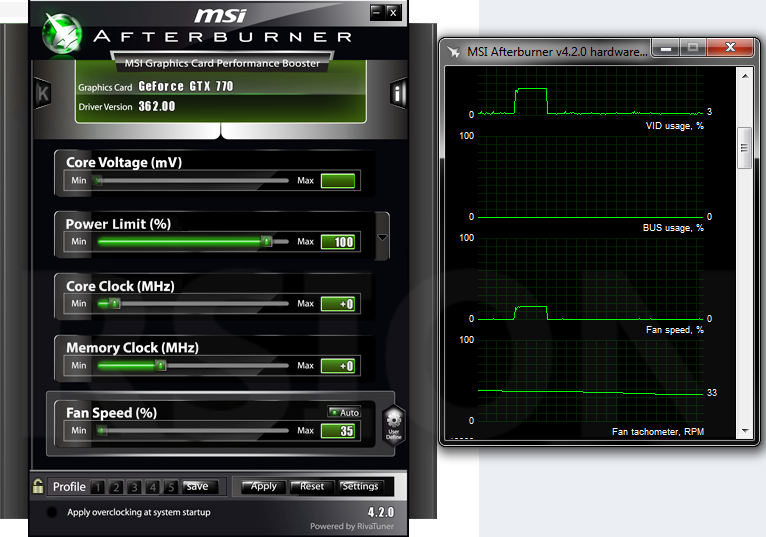The width and height of the screenshot is (766, 537).
Task: Select profile slot 3
Action: pos(134,487)
